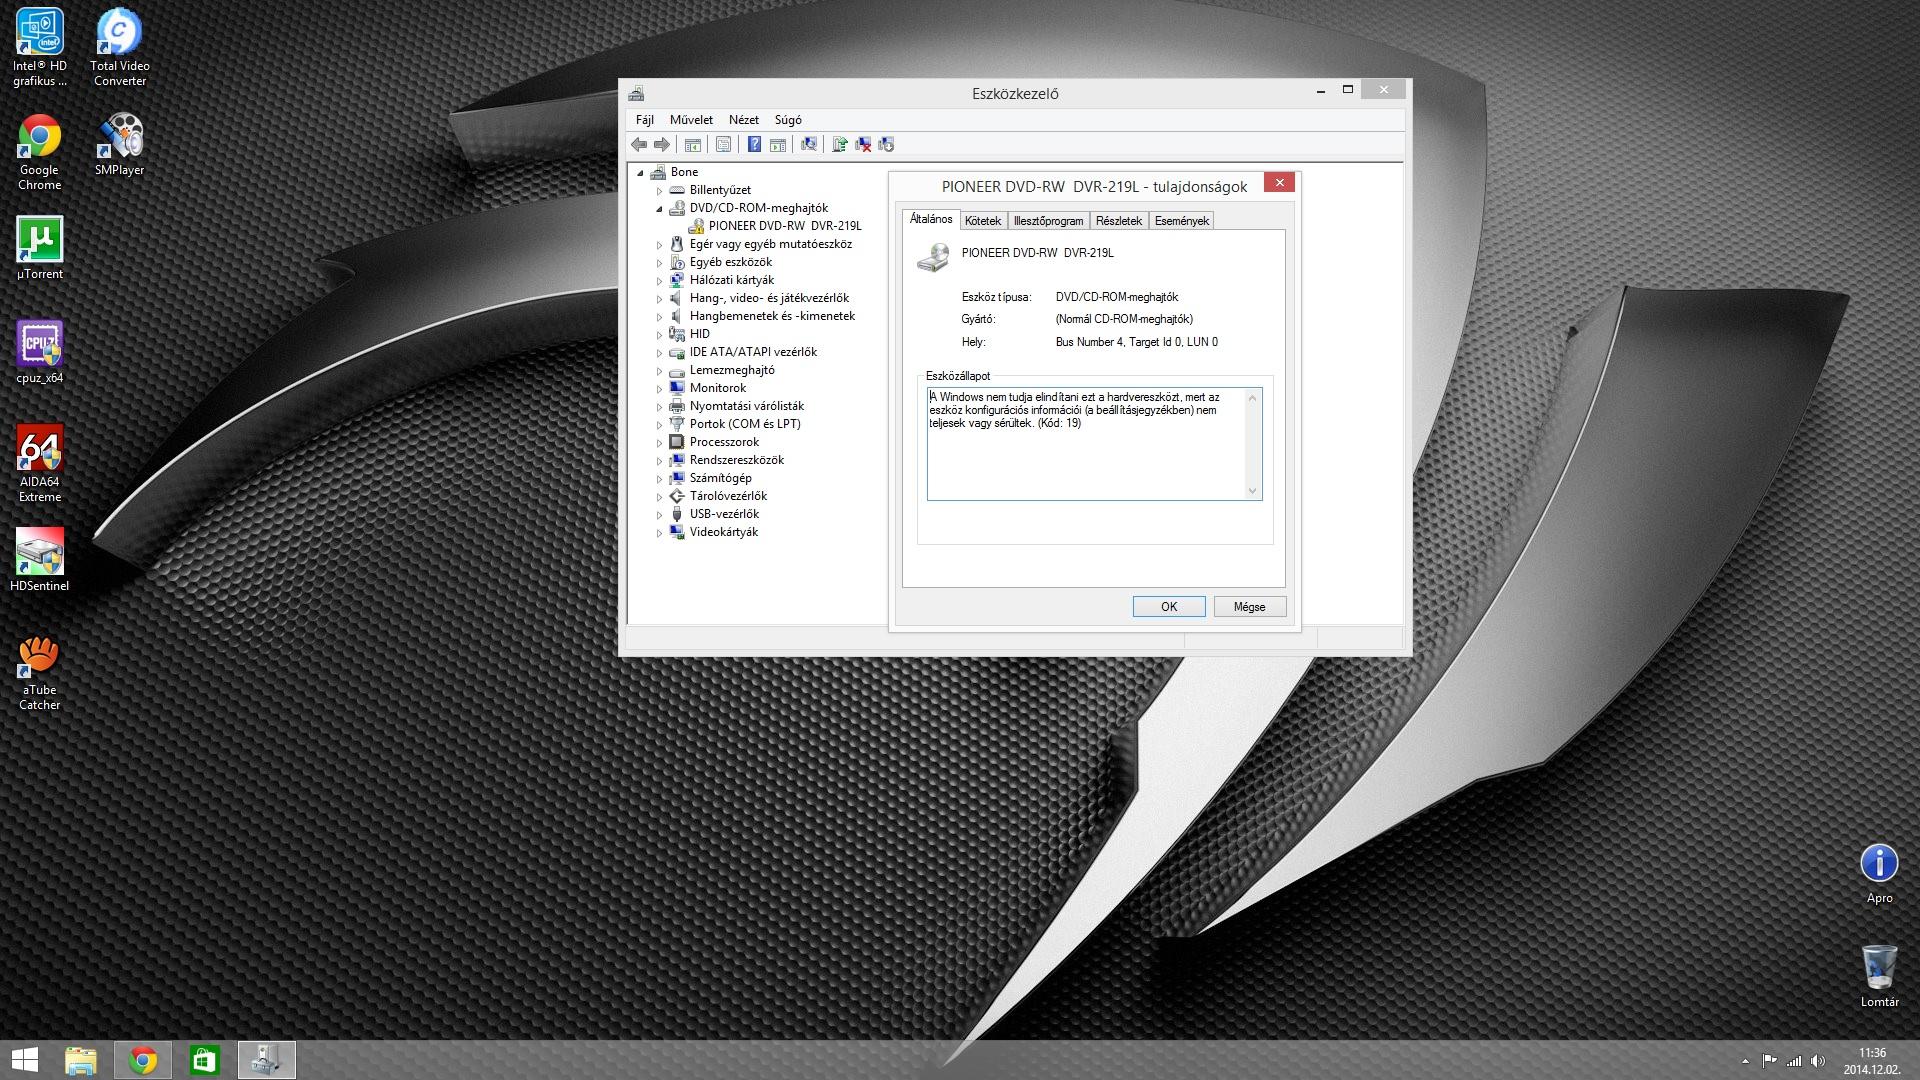The height and width of the screenshot is (1080, 1920).
Task: Open Properties via the toolbar properties icon
Action: (x=723, y=145)
